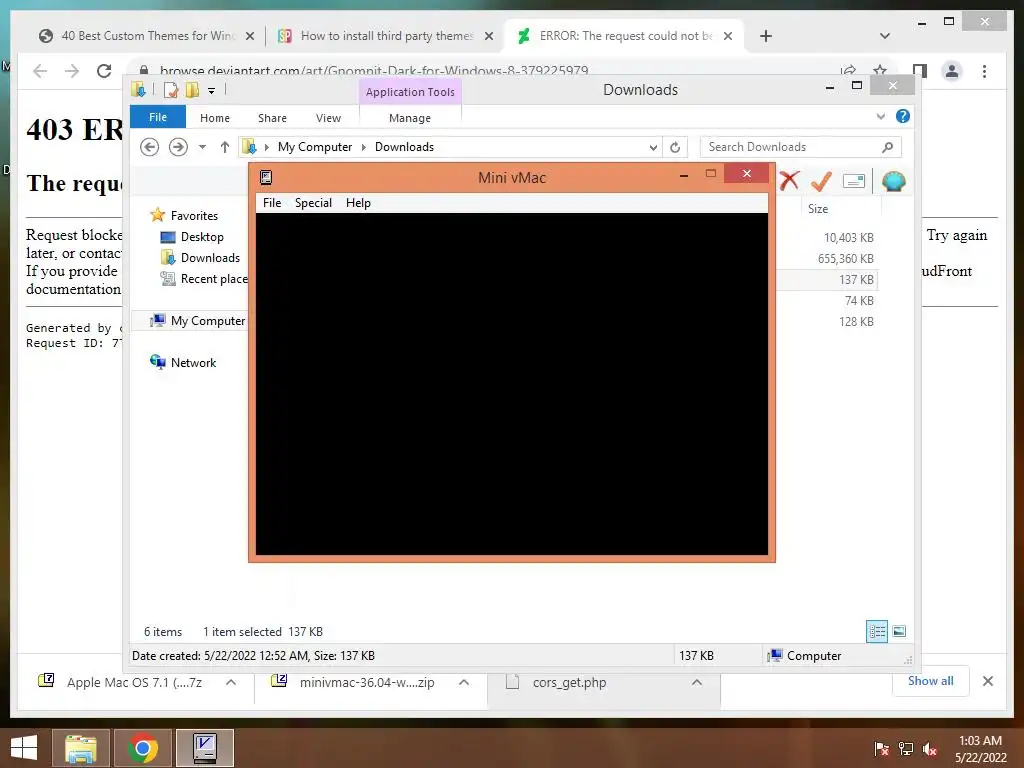Go up one folder level in Explorer
The image size is (1024, 768).
(225, 148)
